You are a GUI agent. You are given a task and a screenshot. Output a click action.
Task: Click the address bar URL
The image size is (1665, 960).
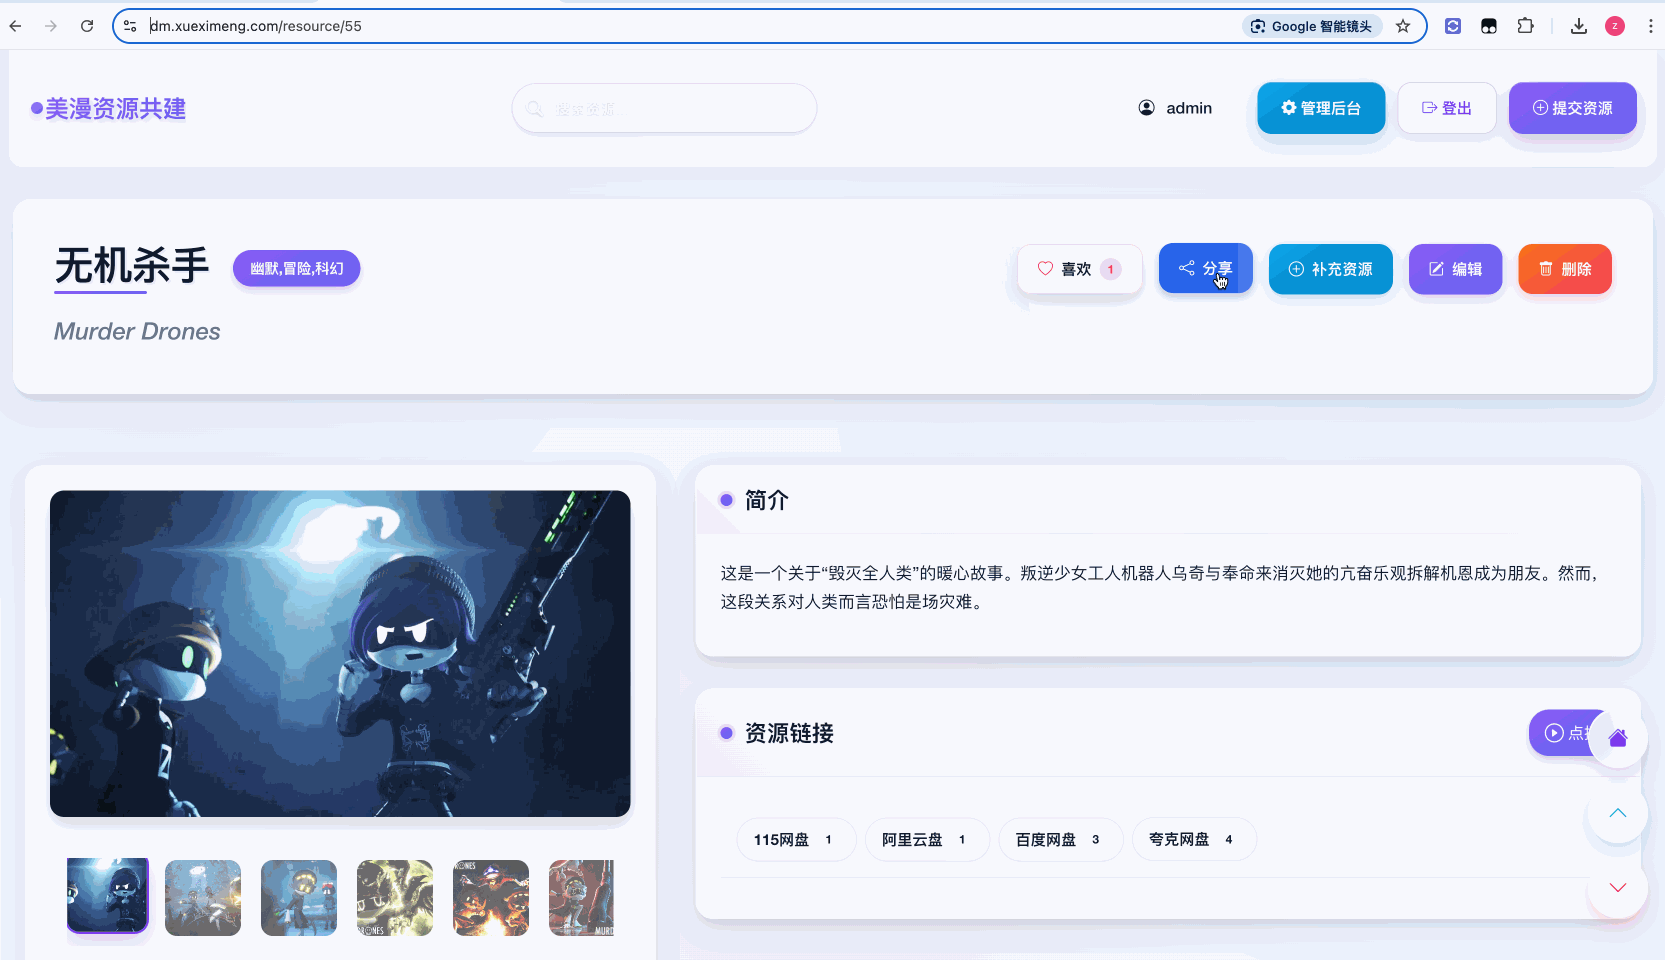256,26
